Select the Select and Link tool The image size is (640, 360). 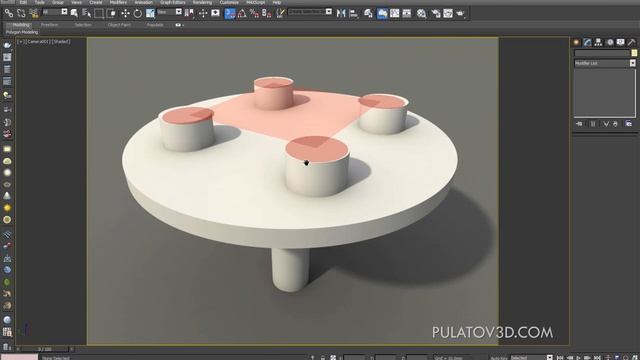[9, 13]
